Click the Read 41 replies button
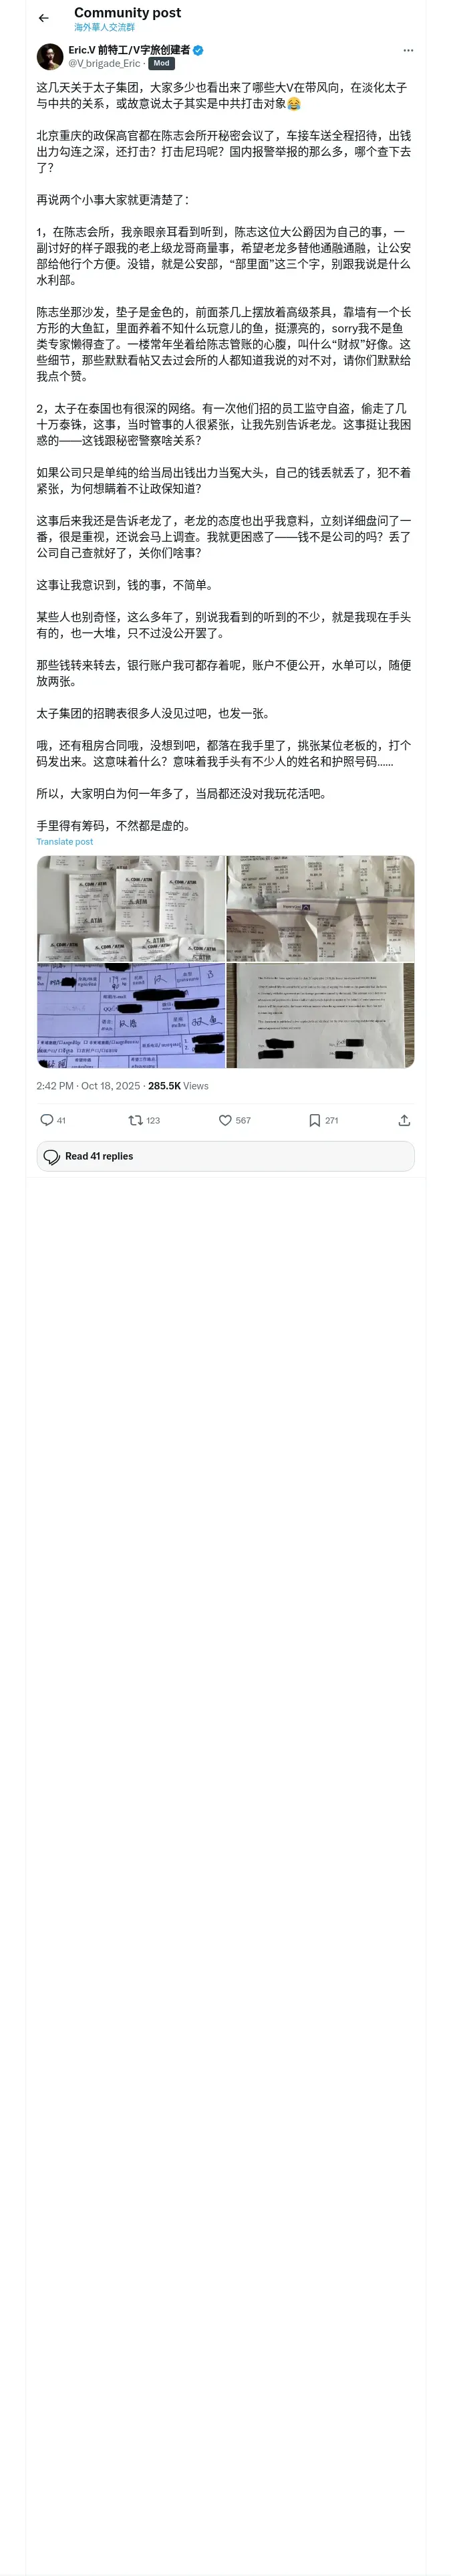The image size is (451, 2576). click(x=225, y=1156)
